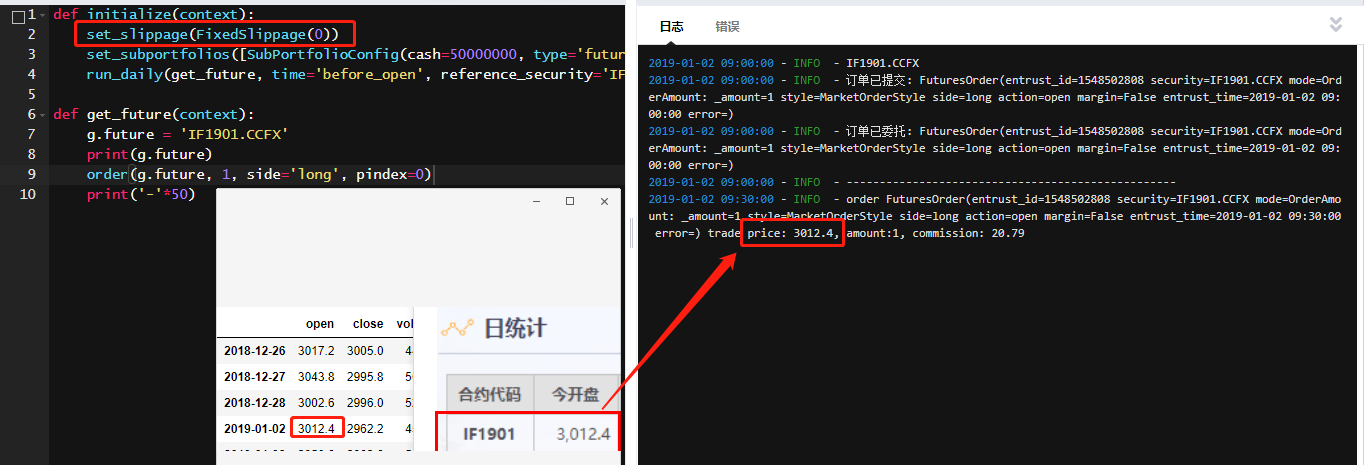
Task: Click the square icon left of line 1
Action: (x=17, y=15)
